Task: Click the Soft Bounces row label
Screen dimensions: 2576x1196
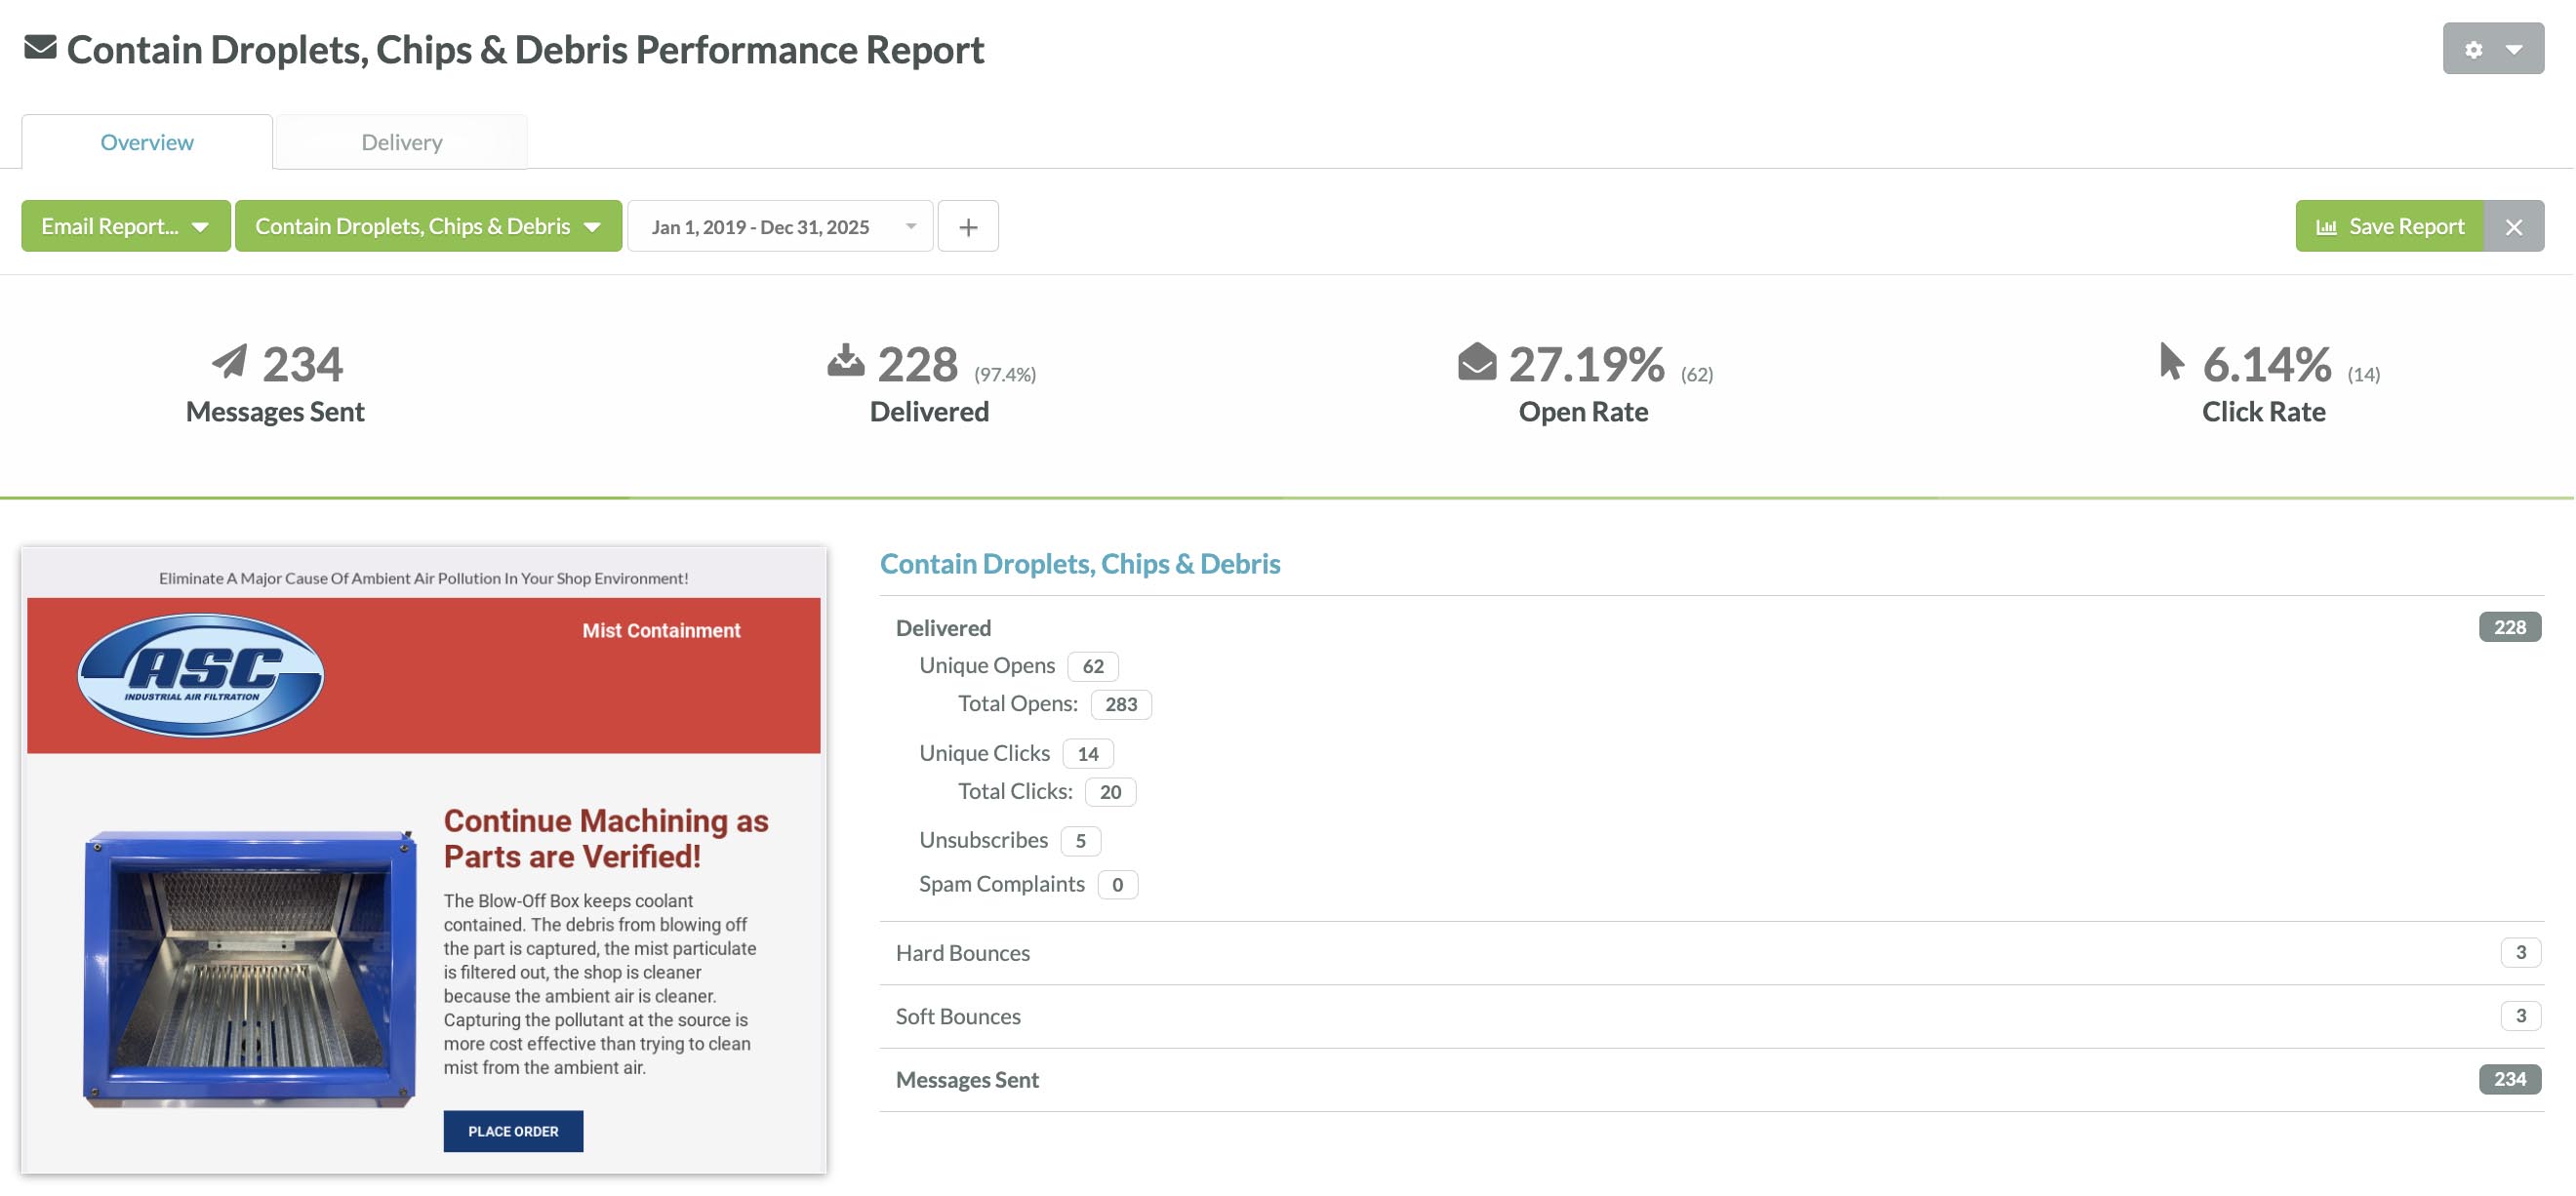Action: click(958, 1015)
